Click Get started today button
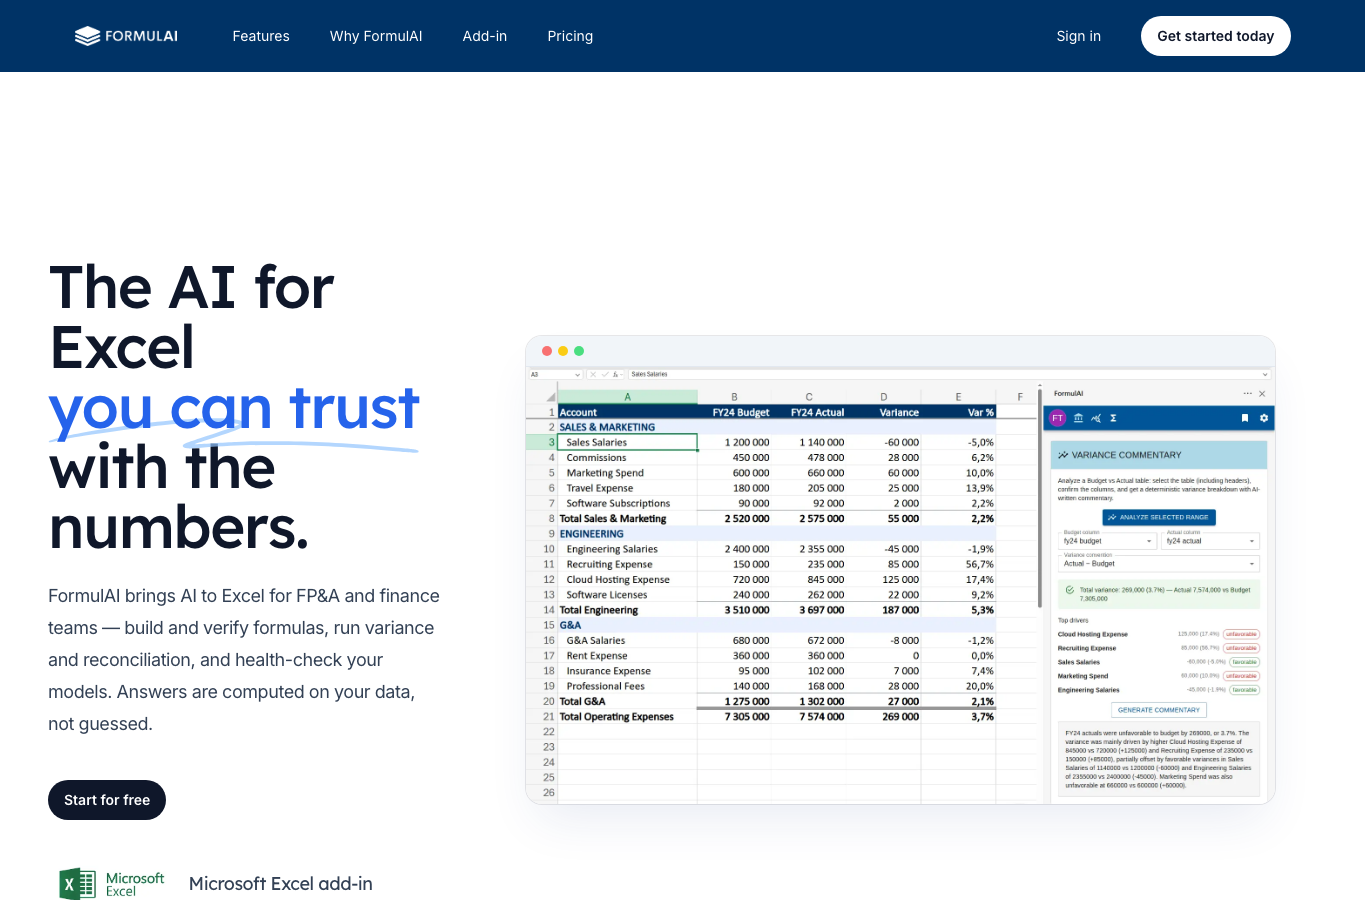 [x=1216, y=36]
